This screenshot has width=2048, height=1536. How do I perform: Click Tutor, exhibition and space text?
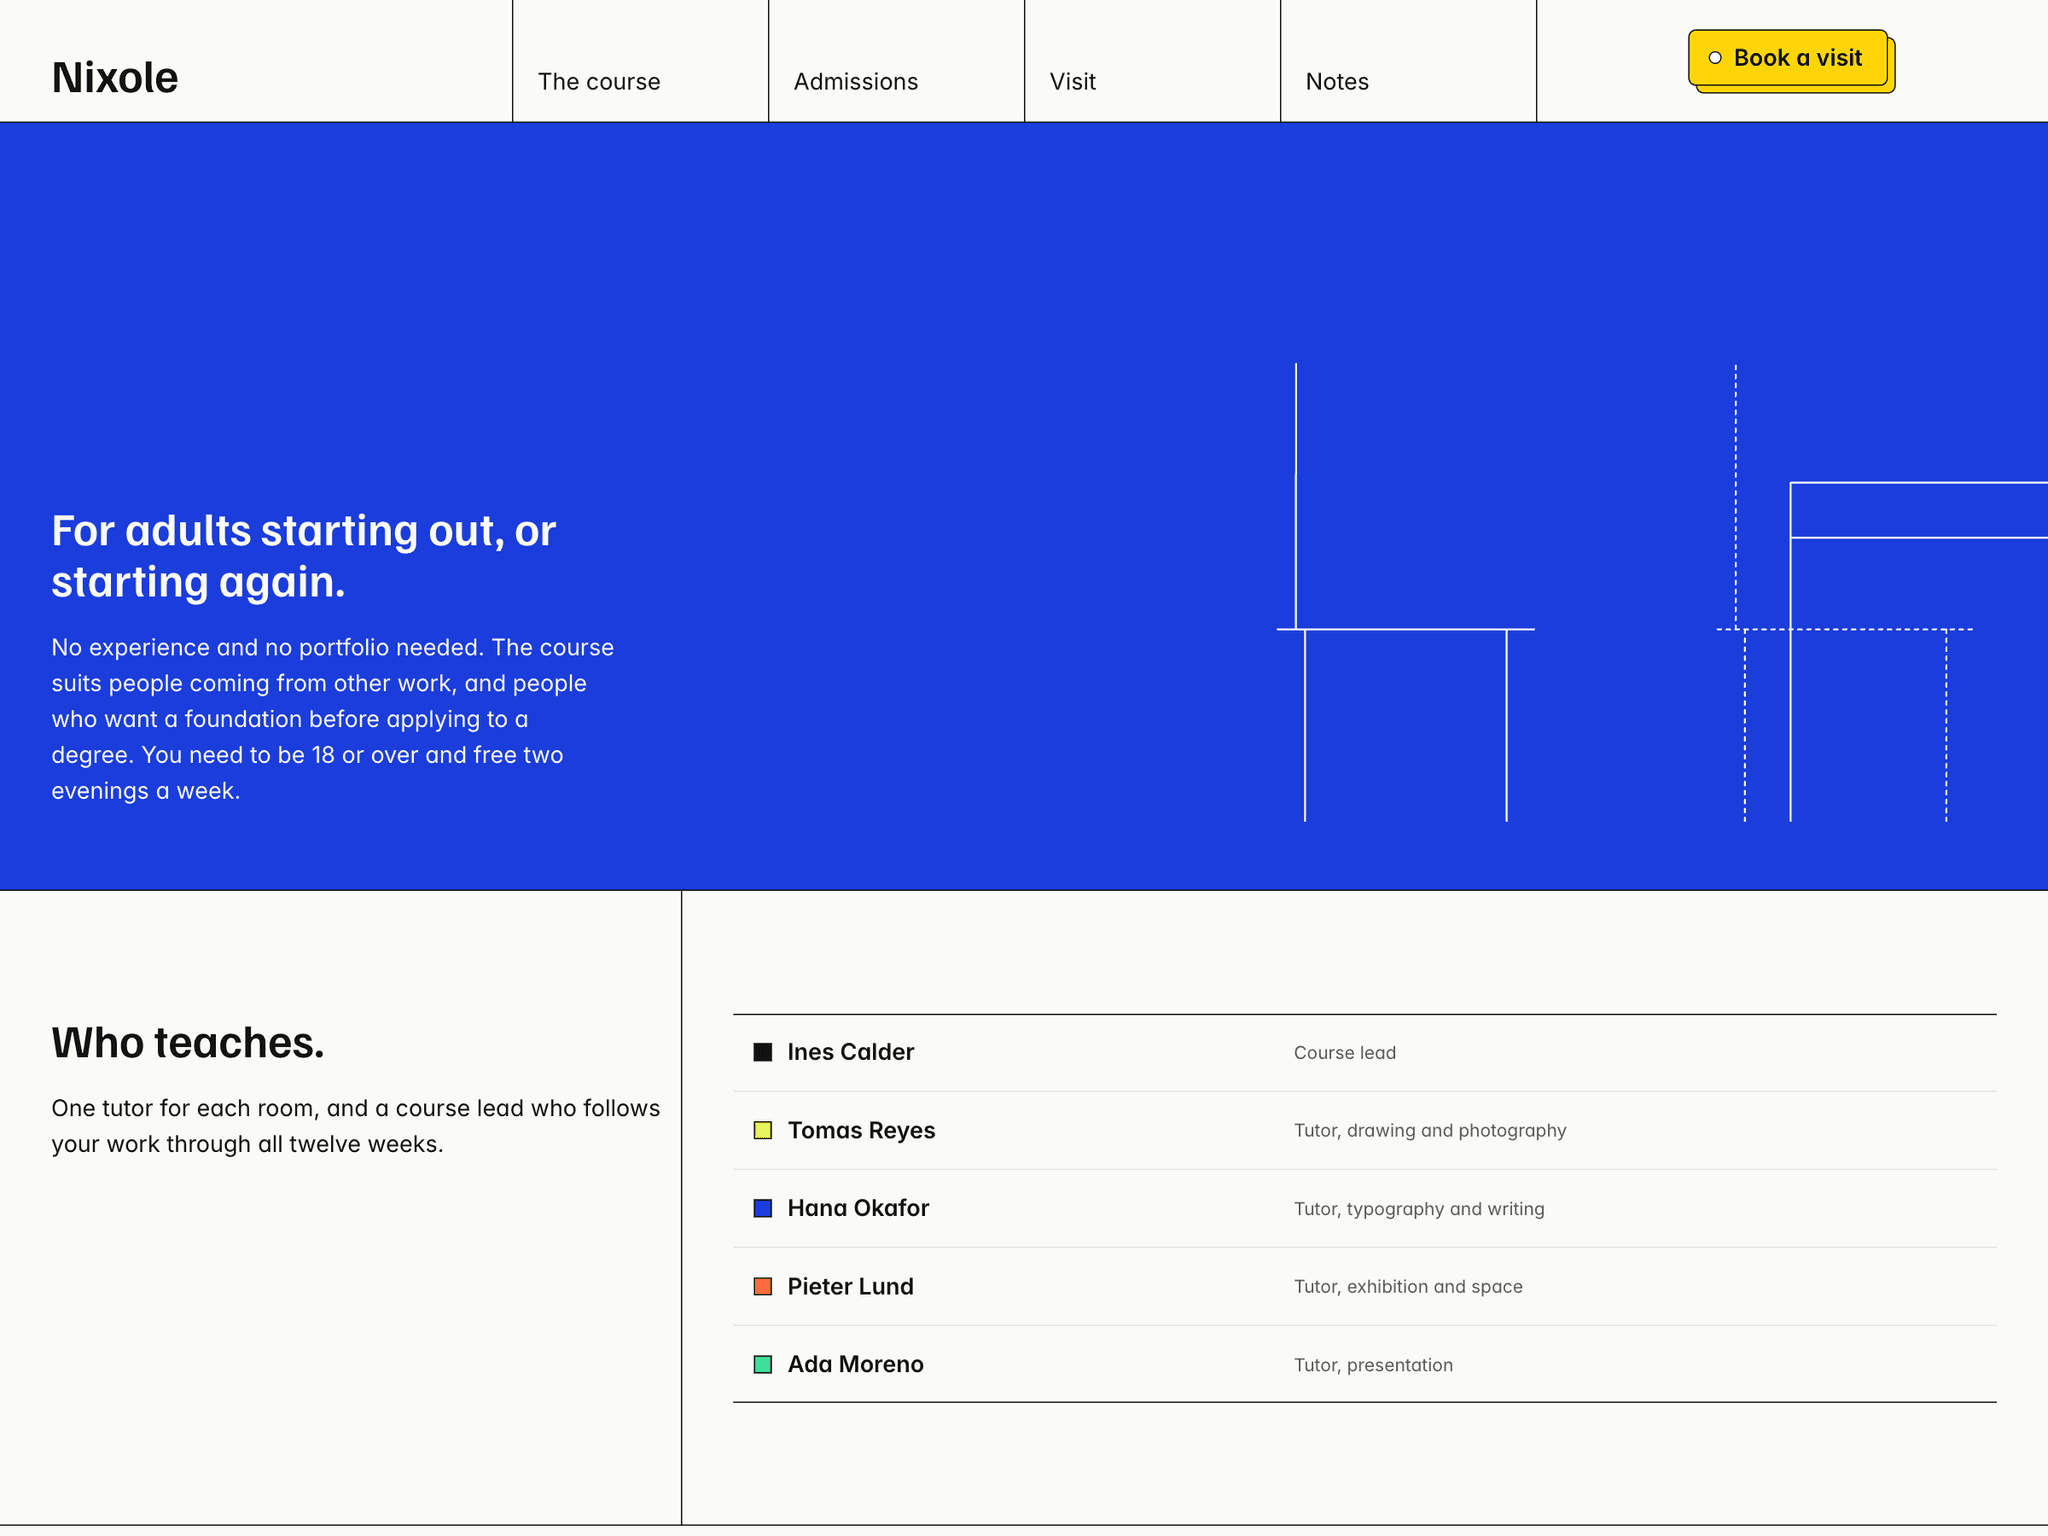click(x=1408, y=1287)
